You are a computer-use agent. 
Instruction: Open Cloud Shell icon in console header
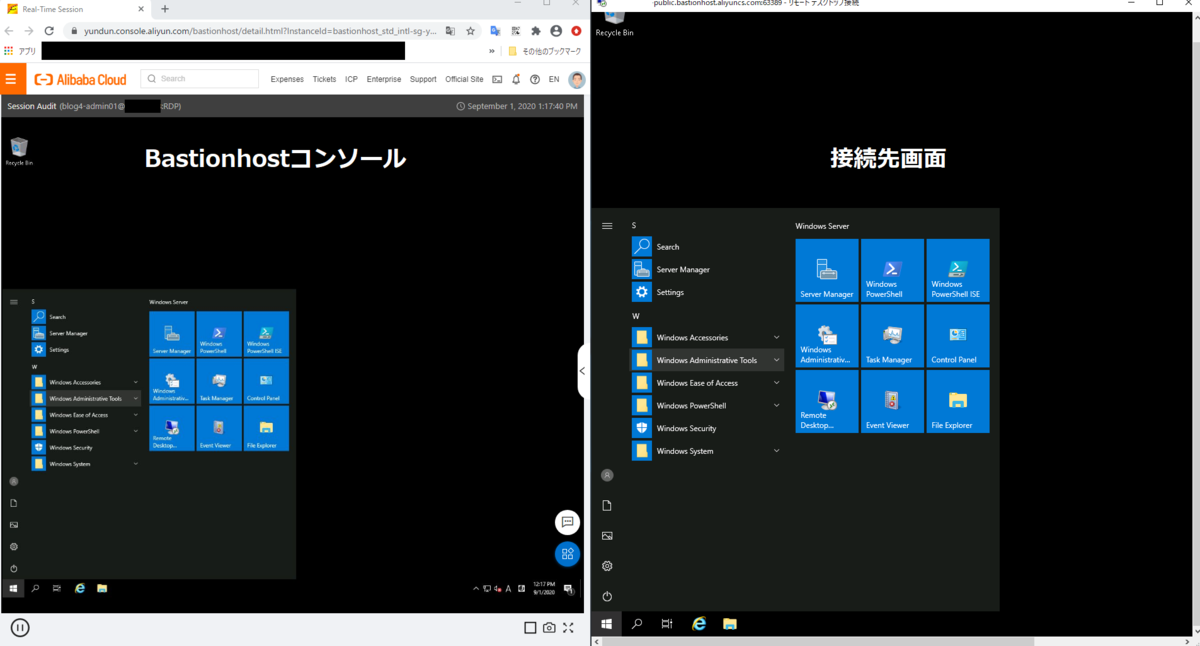[x=497, y=79]
